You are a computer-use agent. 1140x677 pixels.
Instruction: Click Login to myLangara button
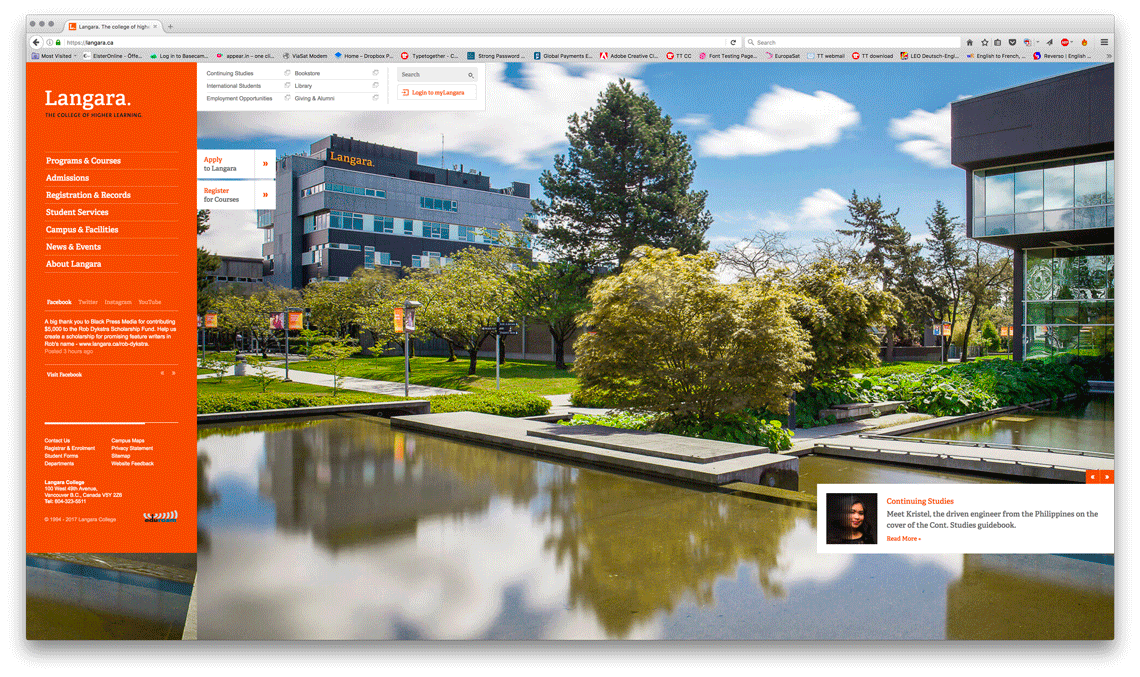[x=436, y=92]
